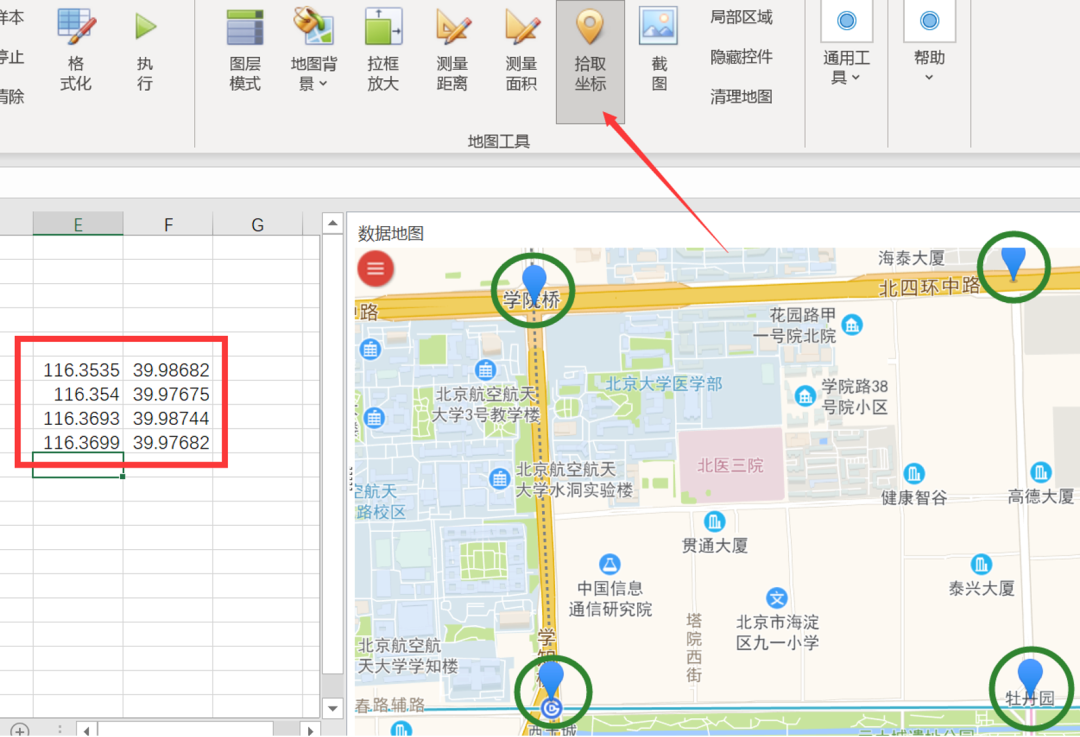Click the 贯通大厦 building marker
The height and width of the screenshot is (737, 1080).
coord(714,521)
